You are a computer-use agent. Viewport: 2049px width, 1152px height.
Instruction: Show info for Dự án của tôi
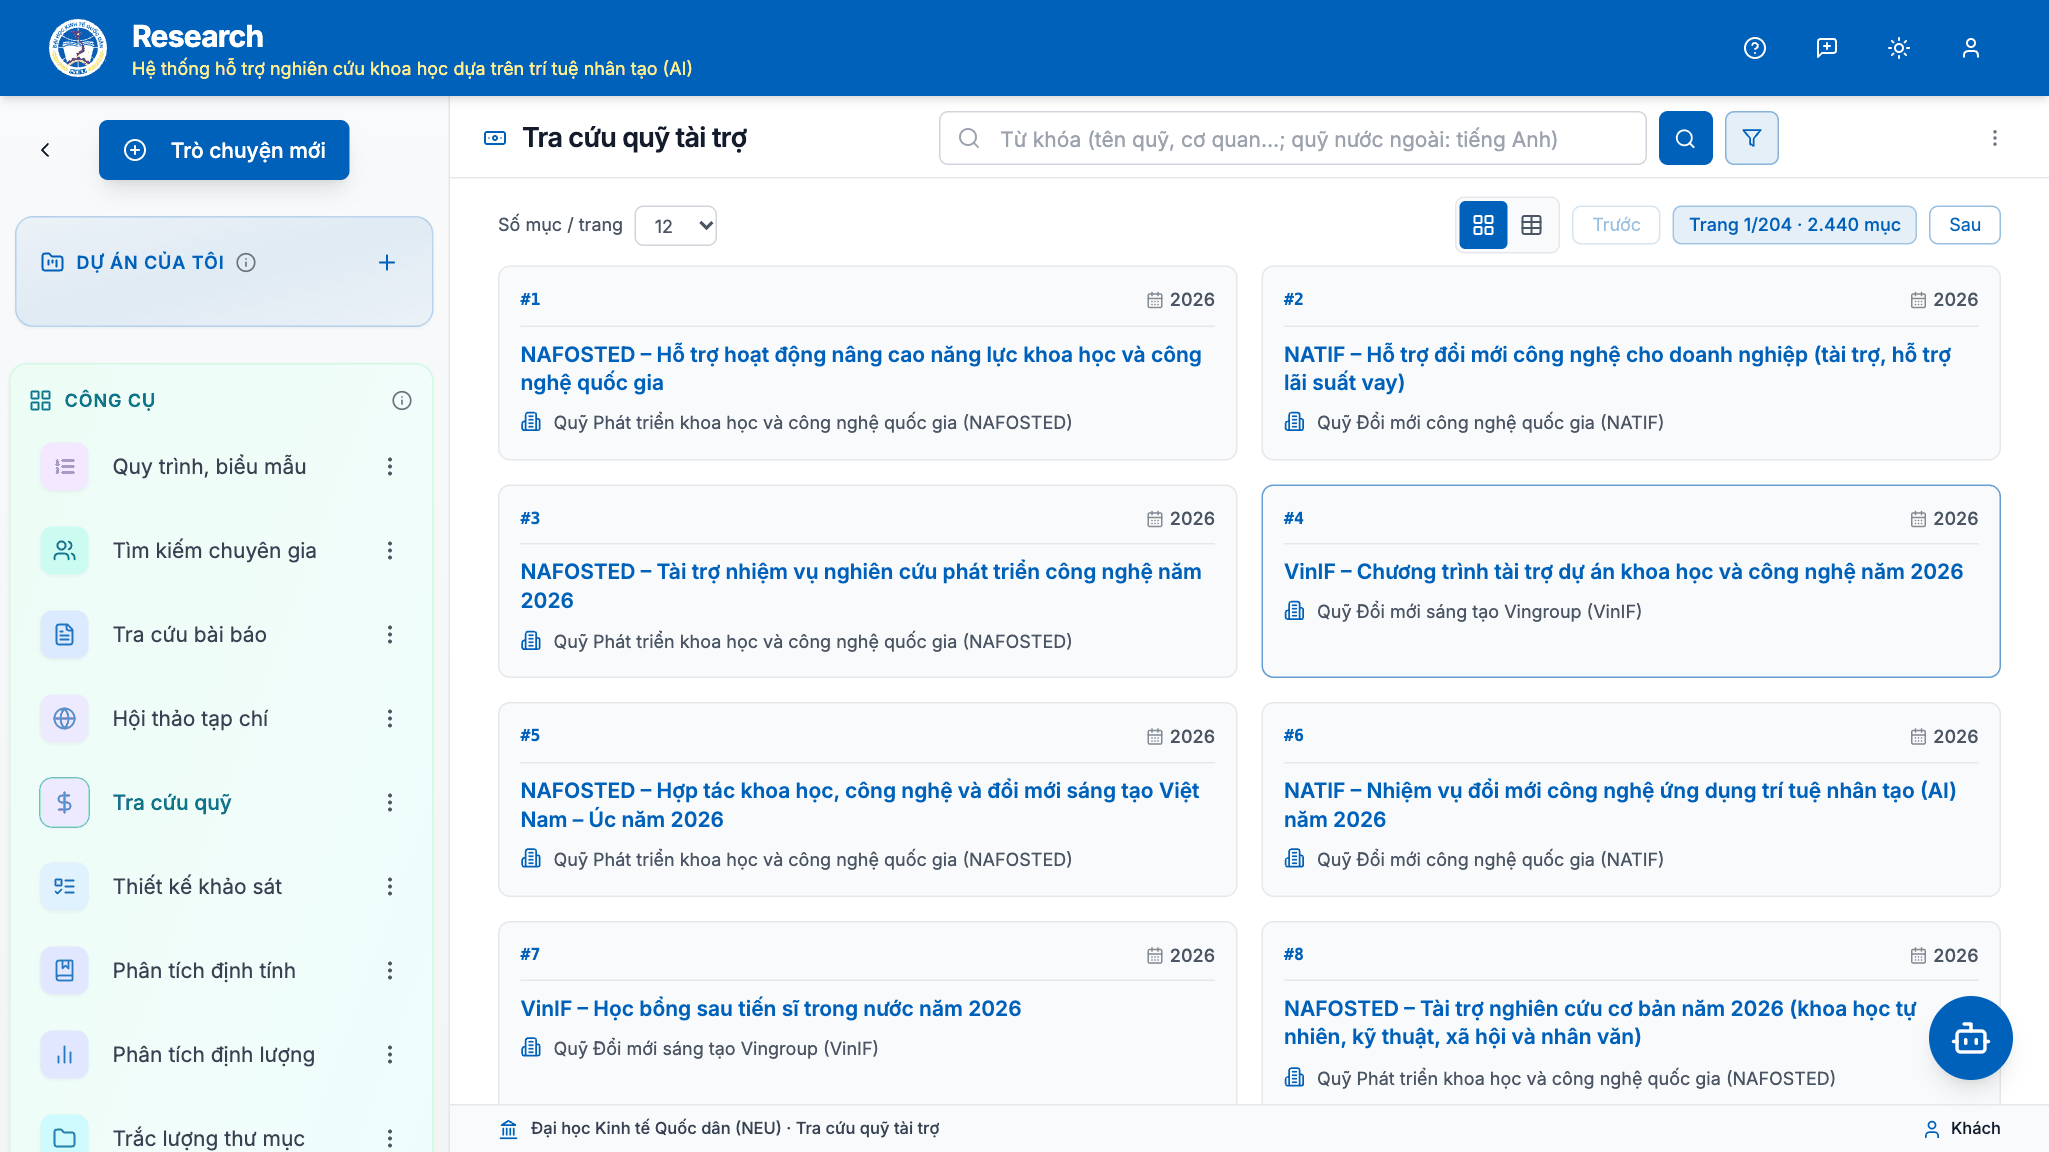pos(246,262)
